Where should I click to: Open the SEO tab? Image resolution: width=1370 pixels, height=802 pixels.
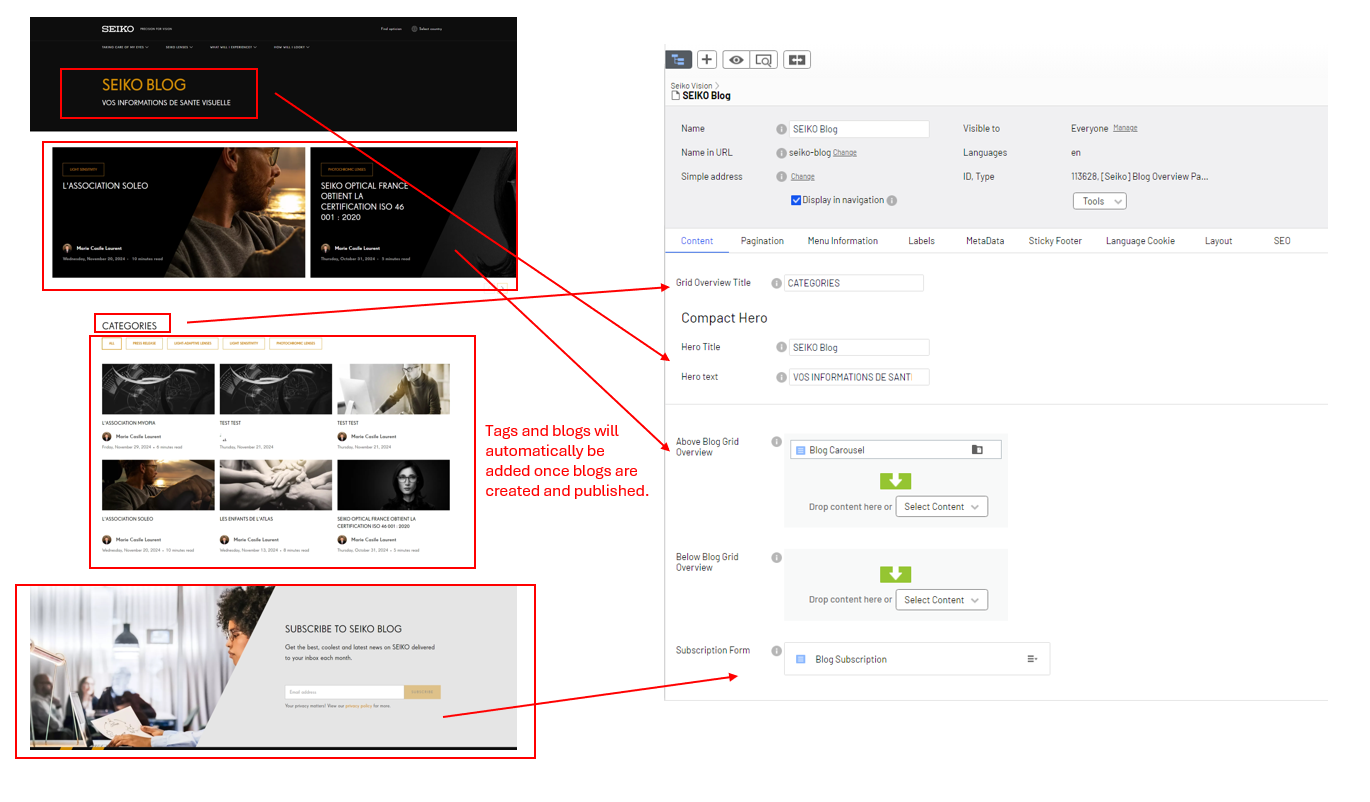coord(1281,241)
